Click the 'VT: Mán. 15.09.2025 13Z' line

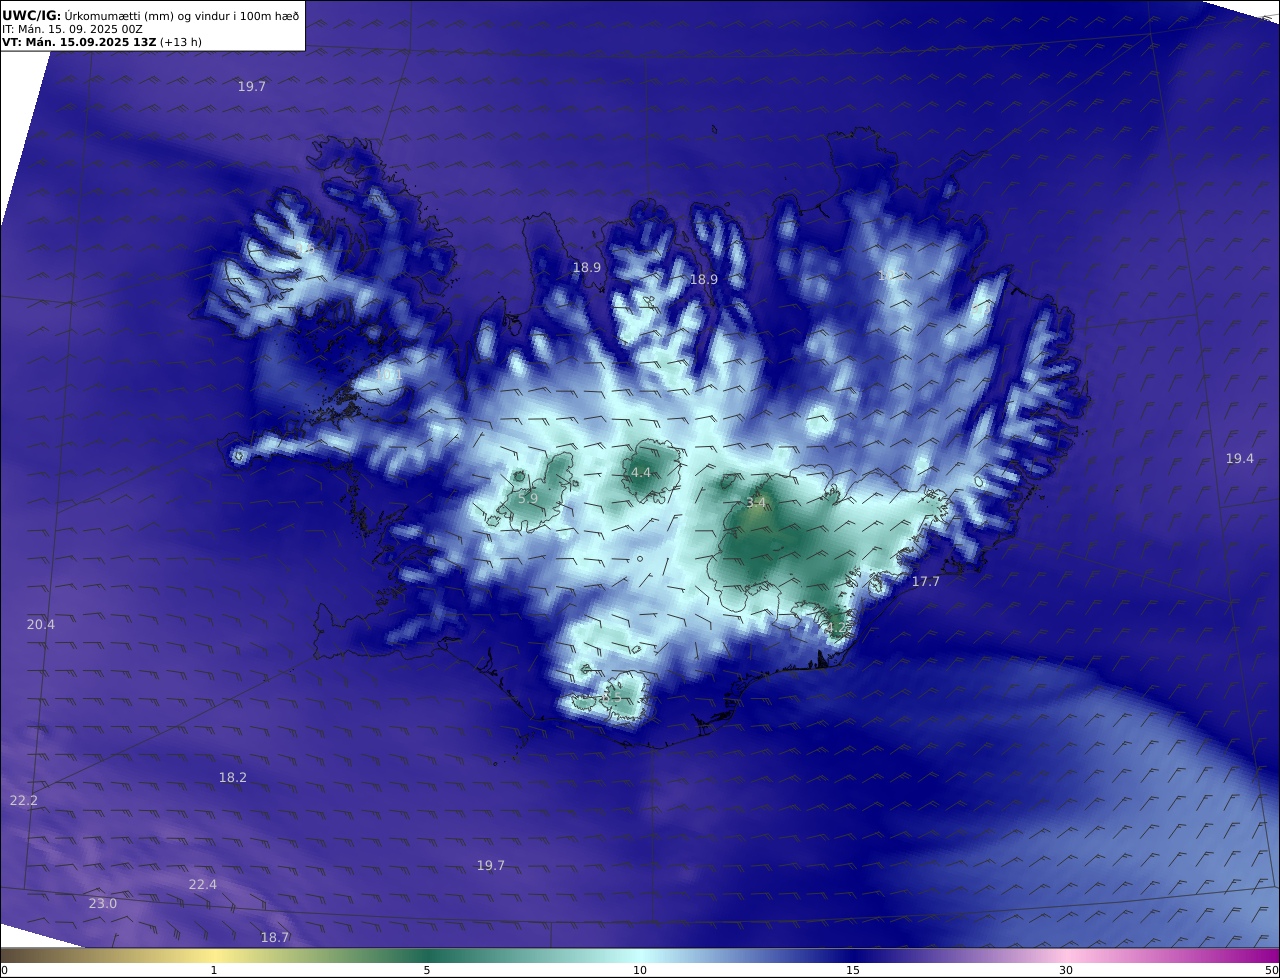pos(77,43)
